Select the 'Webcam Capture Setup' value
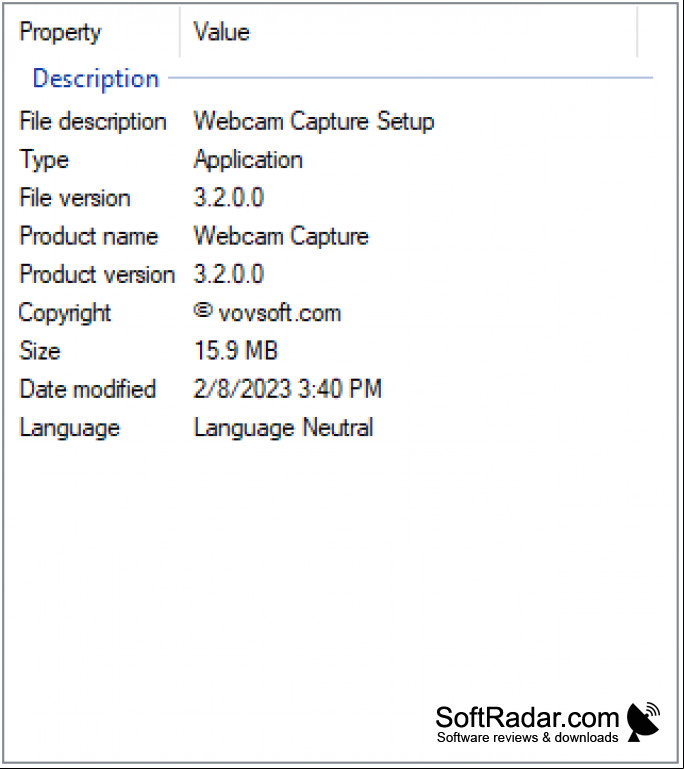684x769 pixels. (314, 121)
